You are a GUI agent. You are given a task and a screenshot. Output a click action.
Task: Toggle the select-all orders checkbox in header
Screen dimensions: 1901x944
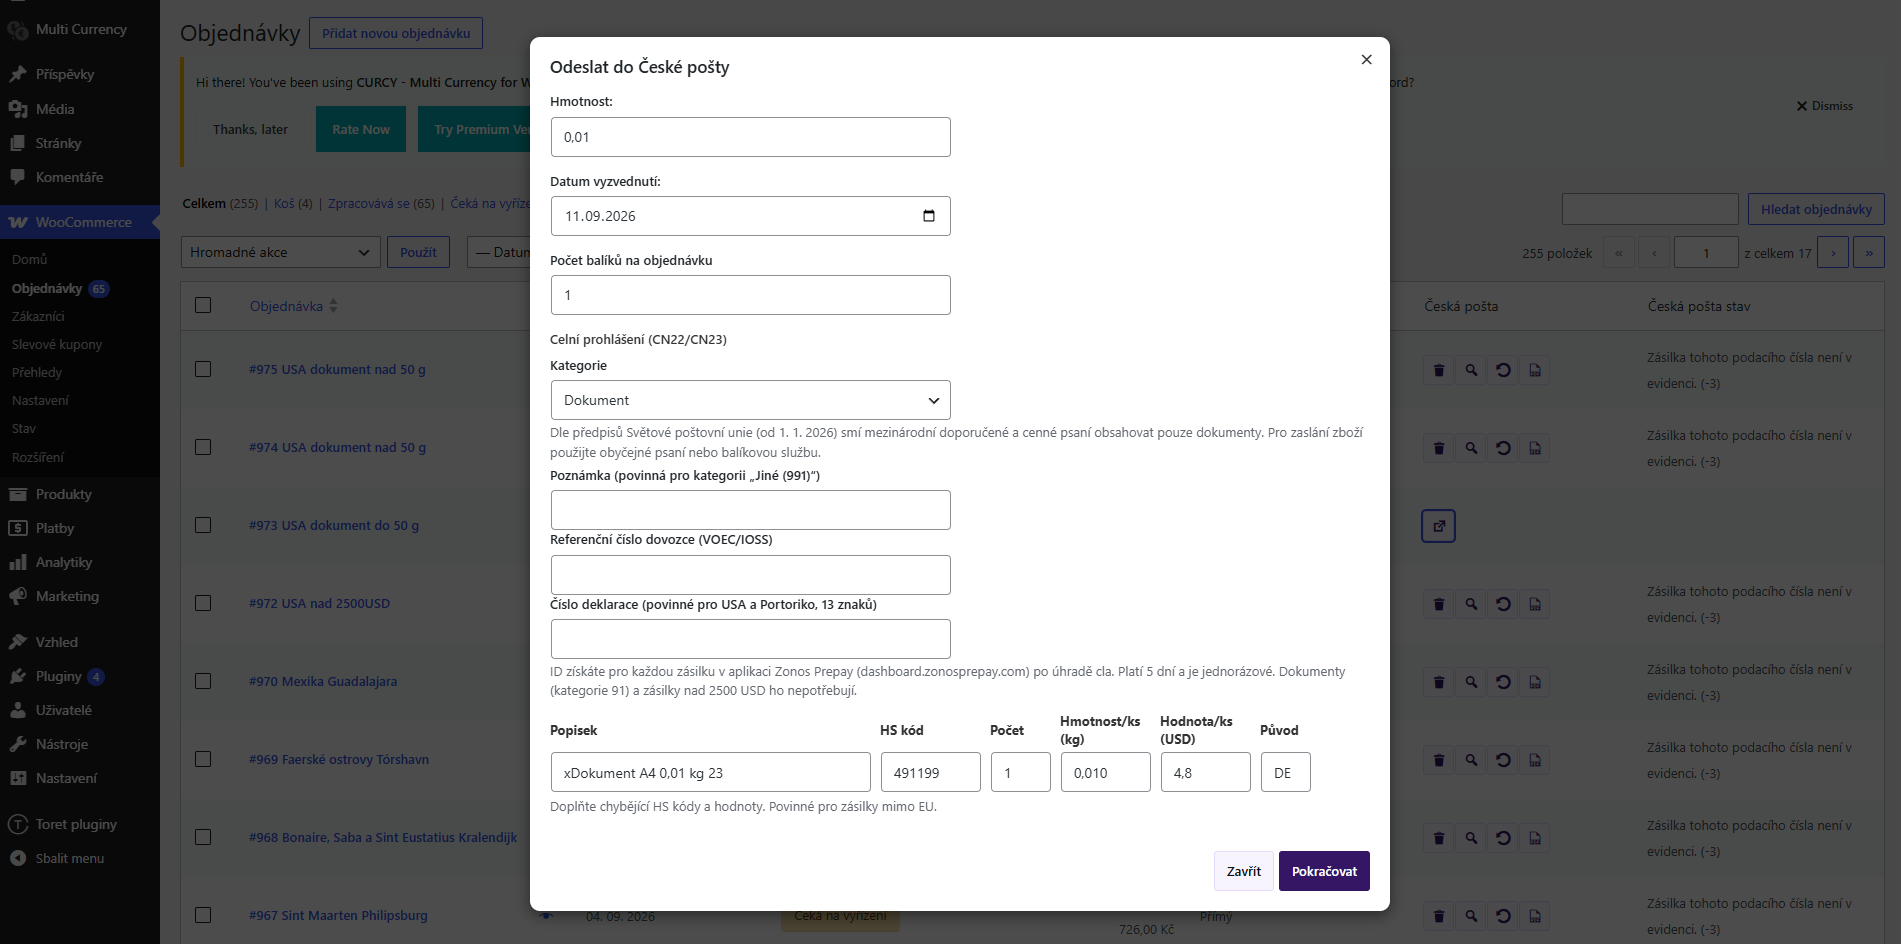pyautogui.click(x=203, y=305)
